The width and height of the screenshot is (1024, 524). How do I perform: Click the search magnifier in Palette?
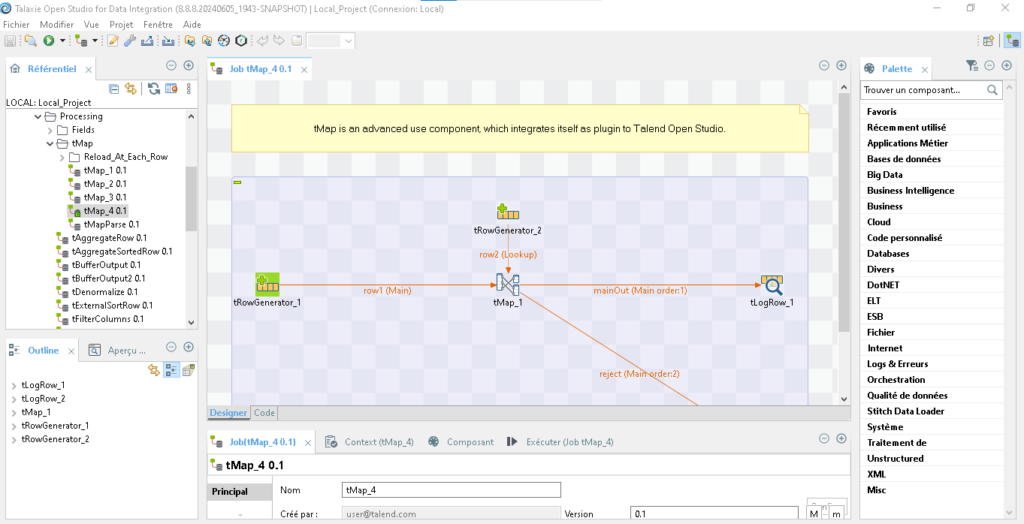(x=993, y=90)
